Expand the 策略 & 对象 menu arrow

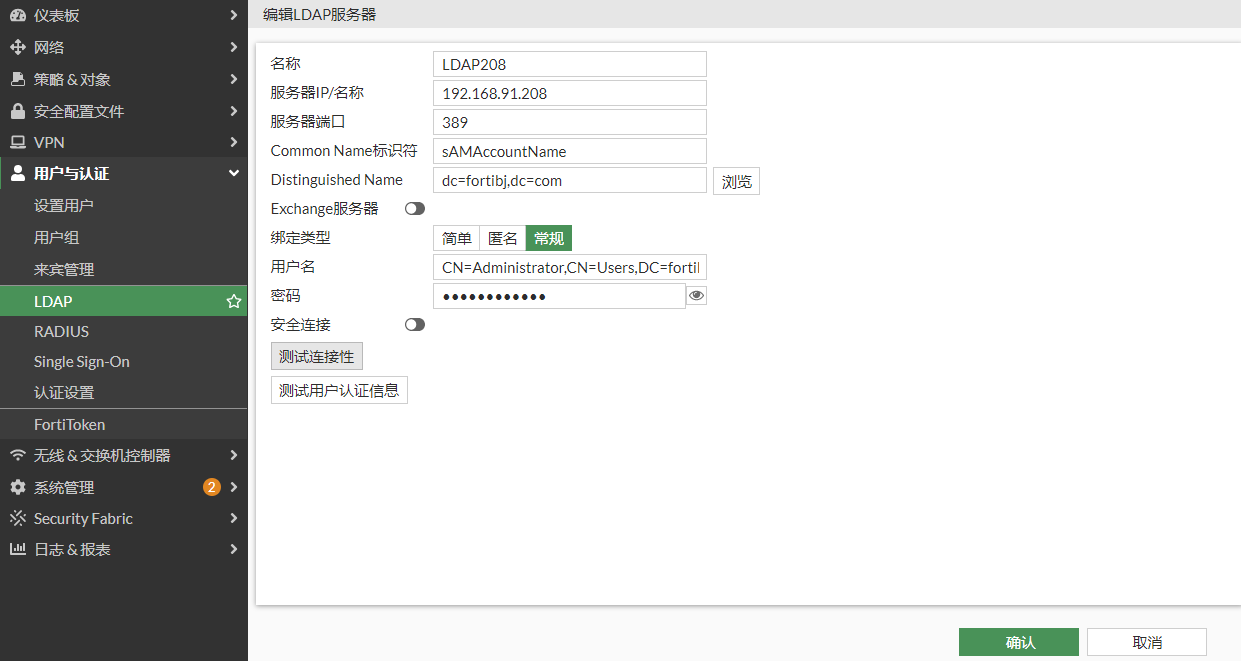click(233, 79)
